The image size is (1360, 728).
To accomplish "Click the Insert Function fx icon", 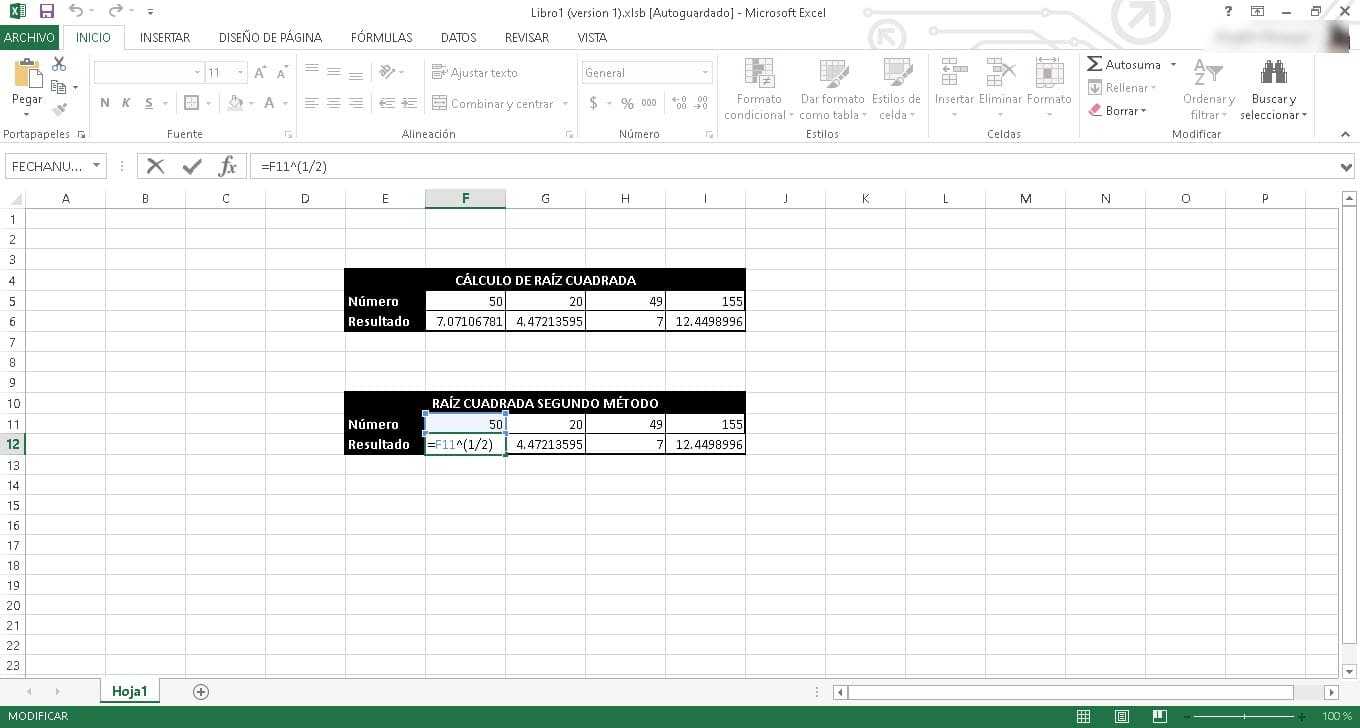I will click(227, 166).
